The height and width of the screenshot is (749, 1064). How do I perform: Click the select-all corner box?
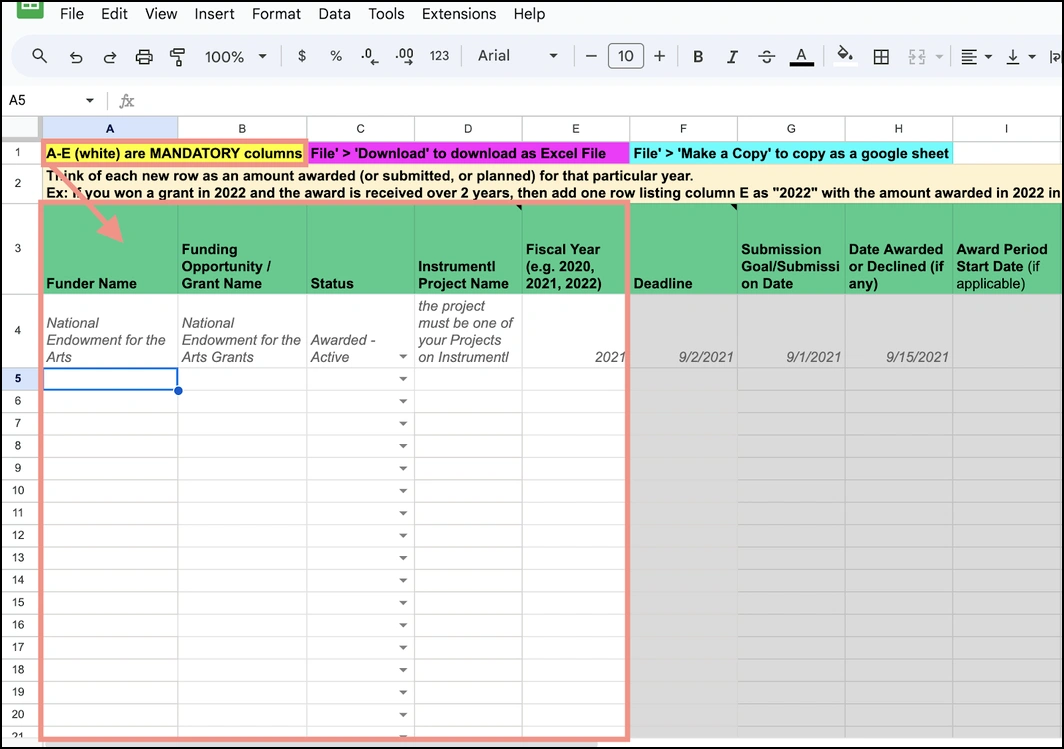point(20,128)
